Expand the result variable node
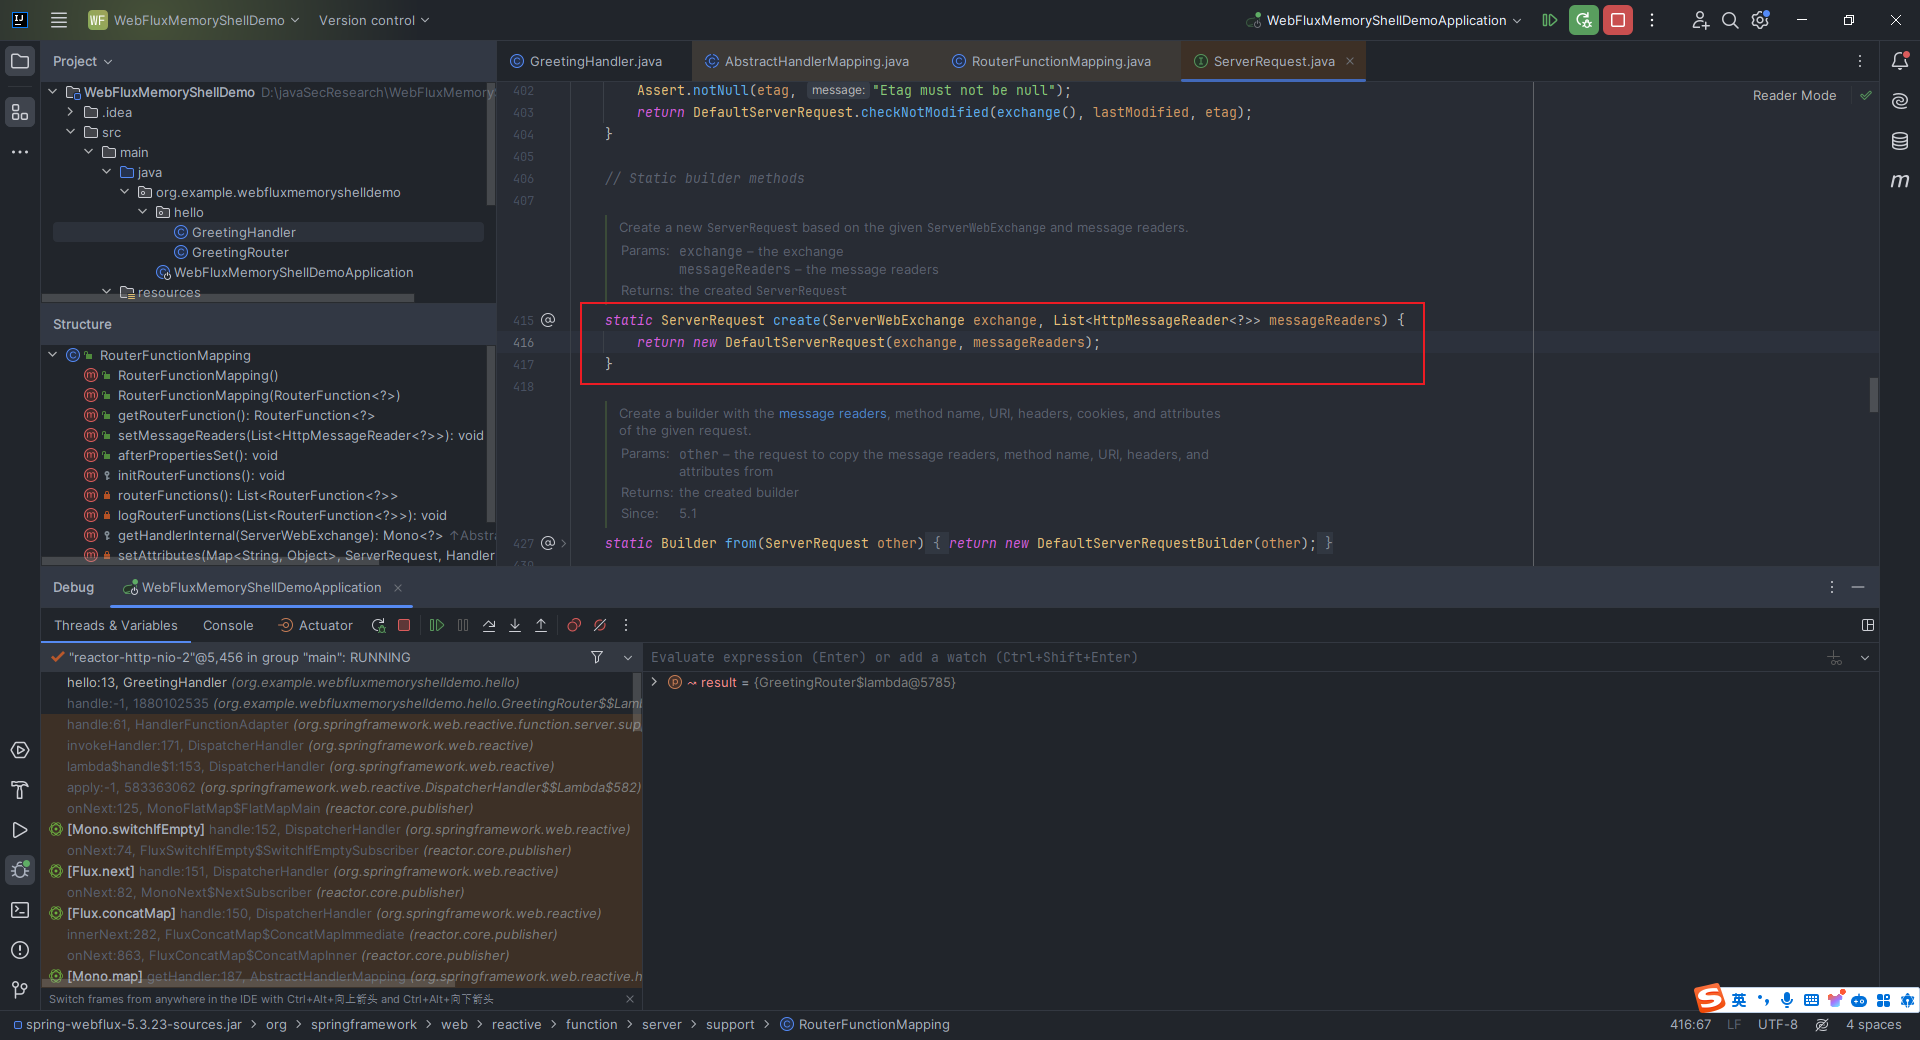The image size is (1920, 1040). pyautogui.click(x=655, y=682)
